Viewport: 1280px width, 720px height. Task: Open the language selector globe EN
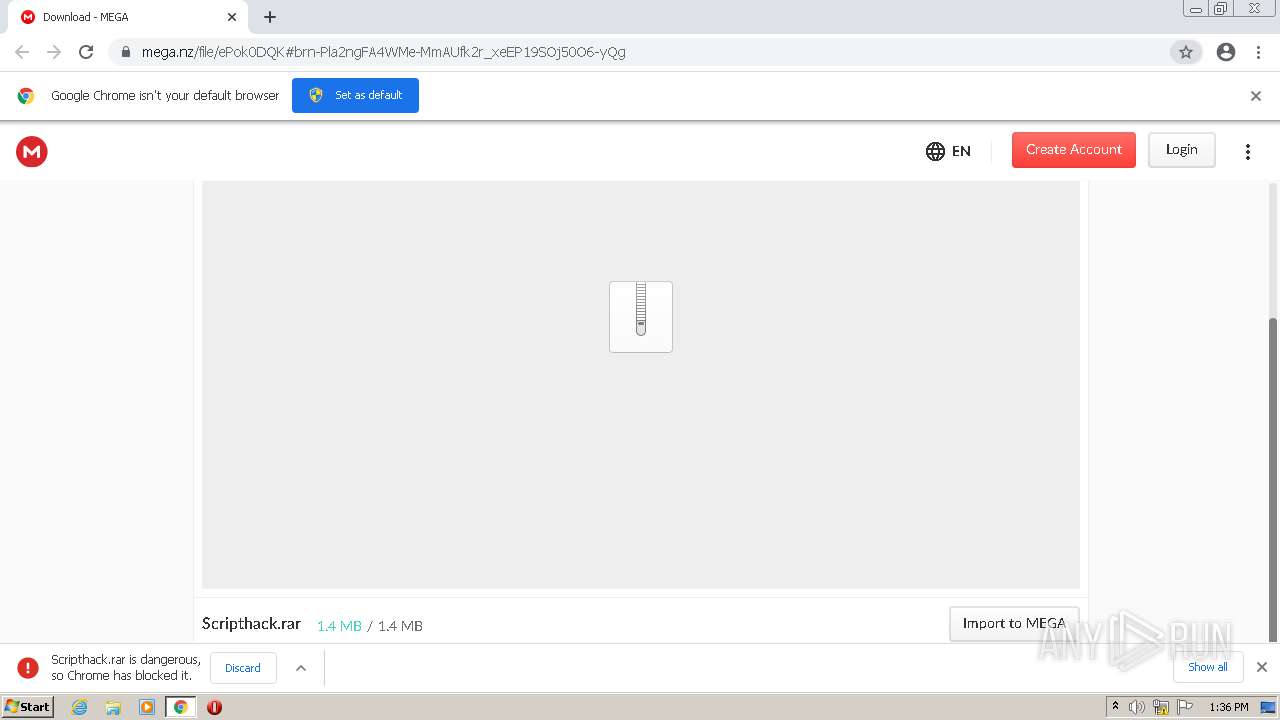[x=948, y=151]
